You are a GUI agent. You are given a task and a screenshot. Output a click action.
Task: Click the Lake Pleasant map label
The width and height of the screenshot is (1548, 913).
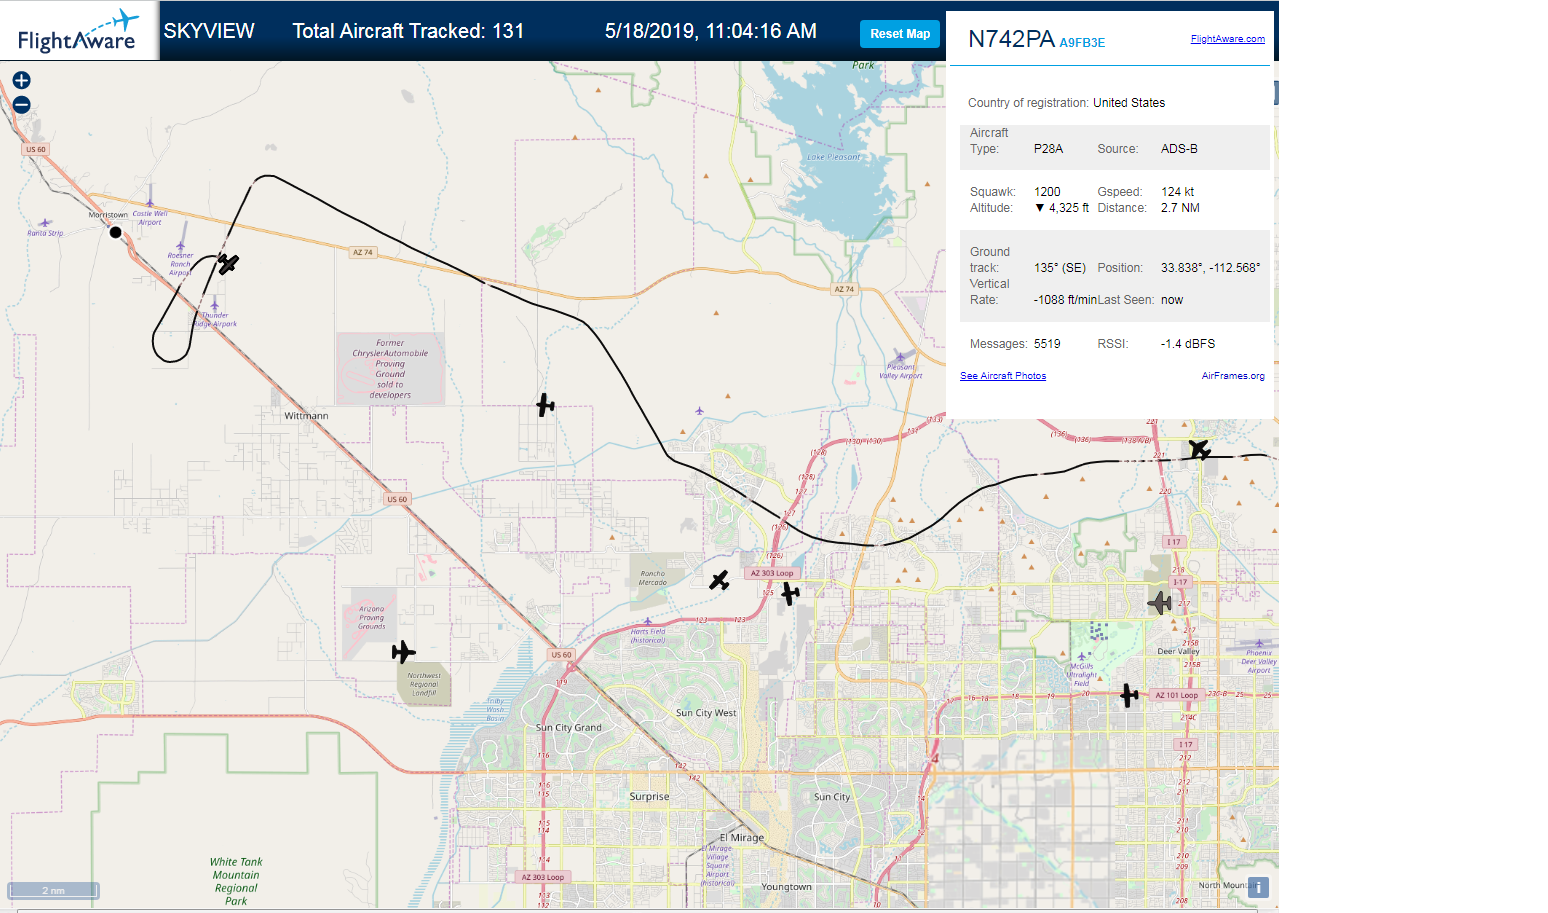[x=834, y=157]
